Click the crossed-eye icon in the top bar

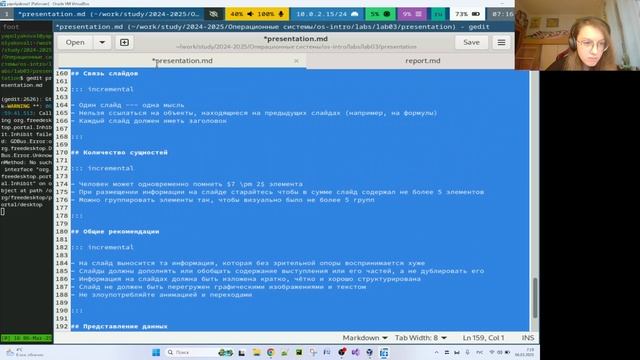coord(213,14)
